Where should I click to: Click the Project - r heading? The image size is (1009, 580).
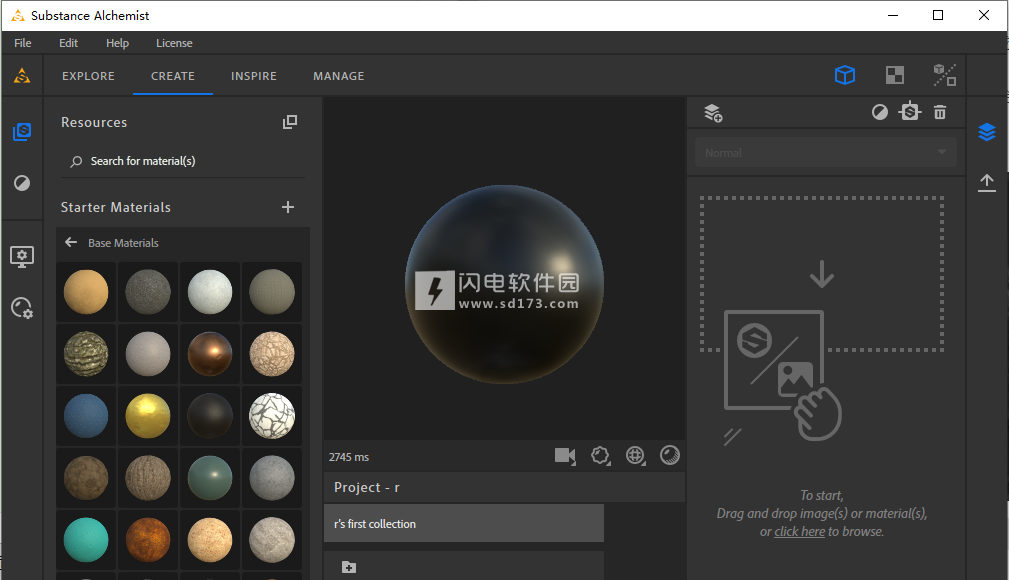(x=367, y=487)
